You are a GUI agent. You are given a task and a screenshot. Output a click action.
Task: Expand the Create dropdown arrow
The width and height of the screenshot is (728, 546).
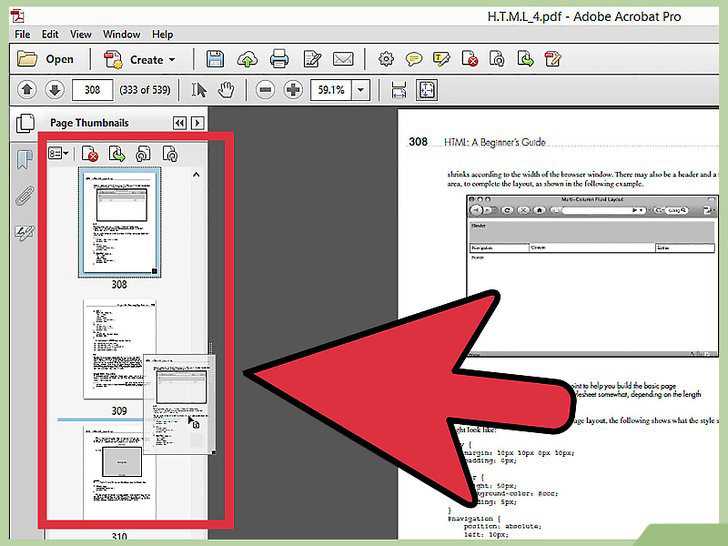(x=172, y=60)
